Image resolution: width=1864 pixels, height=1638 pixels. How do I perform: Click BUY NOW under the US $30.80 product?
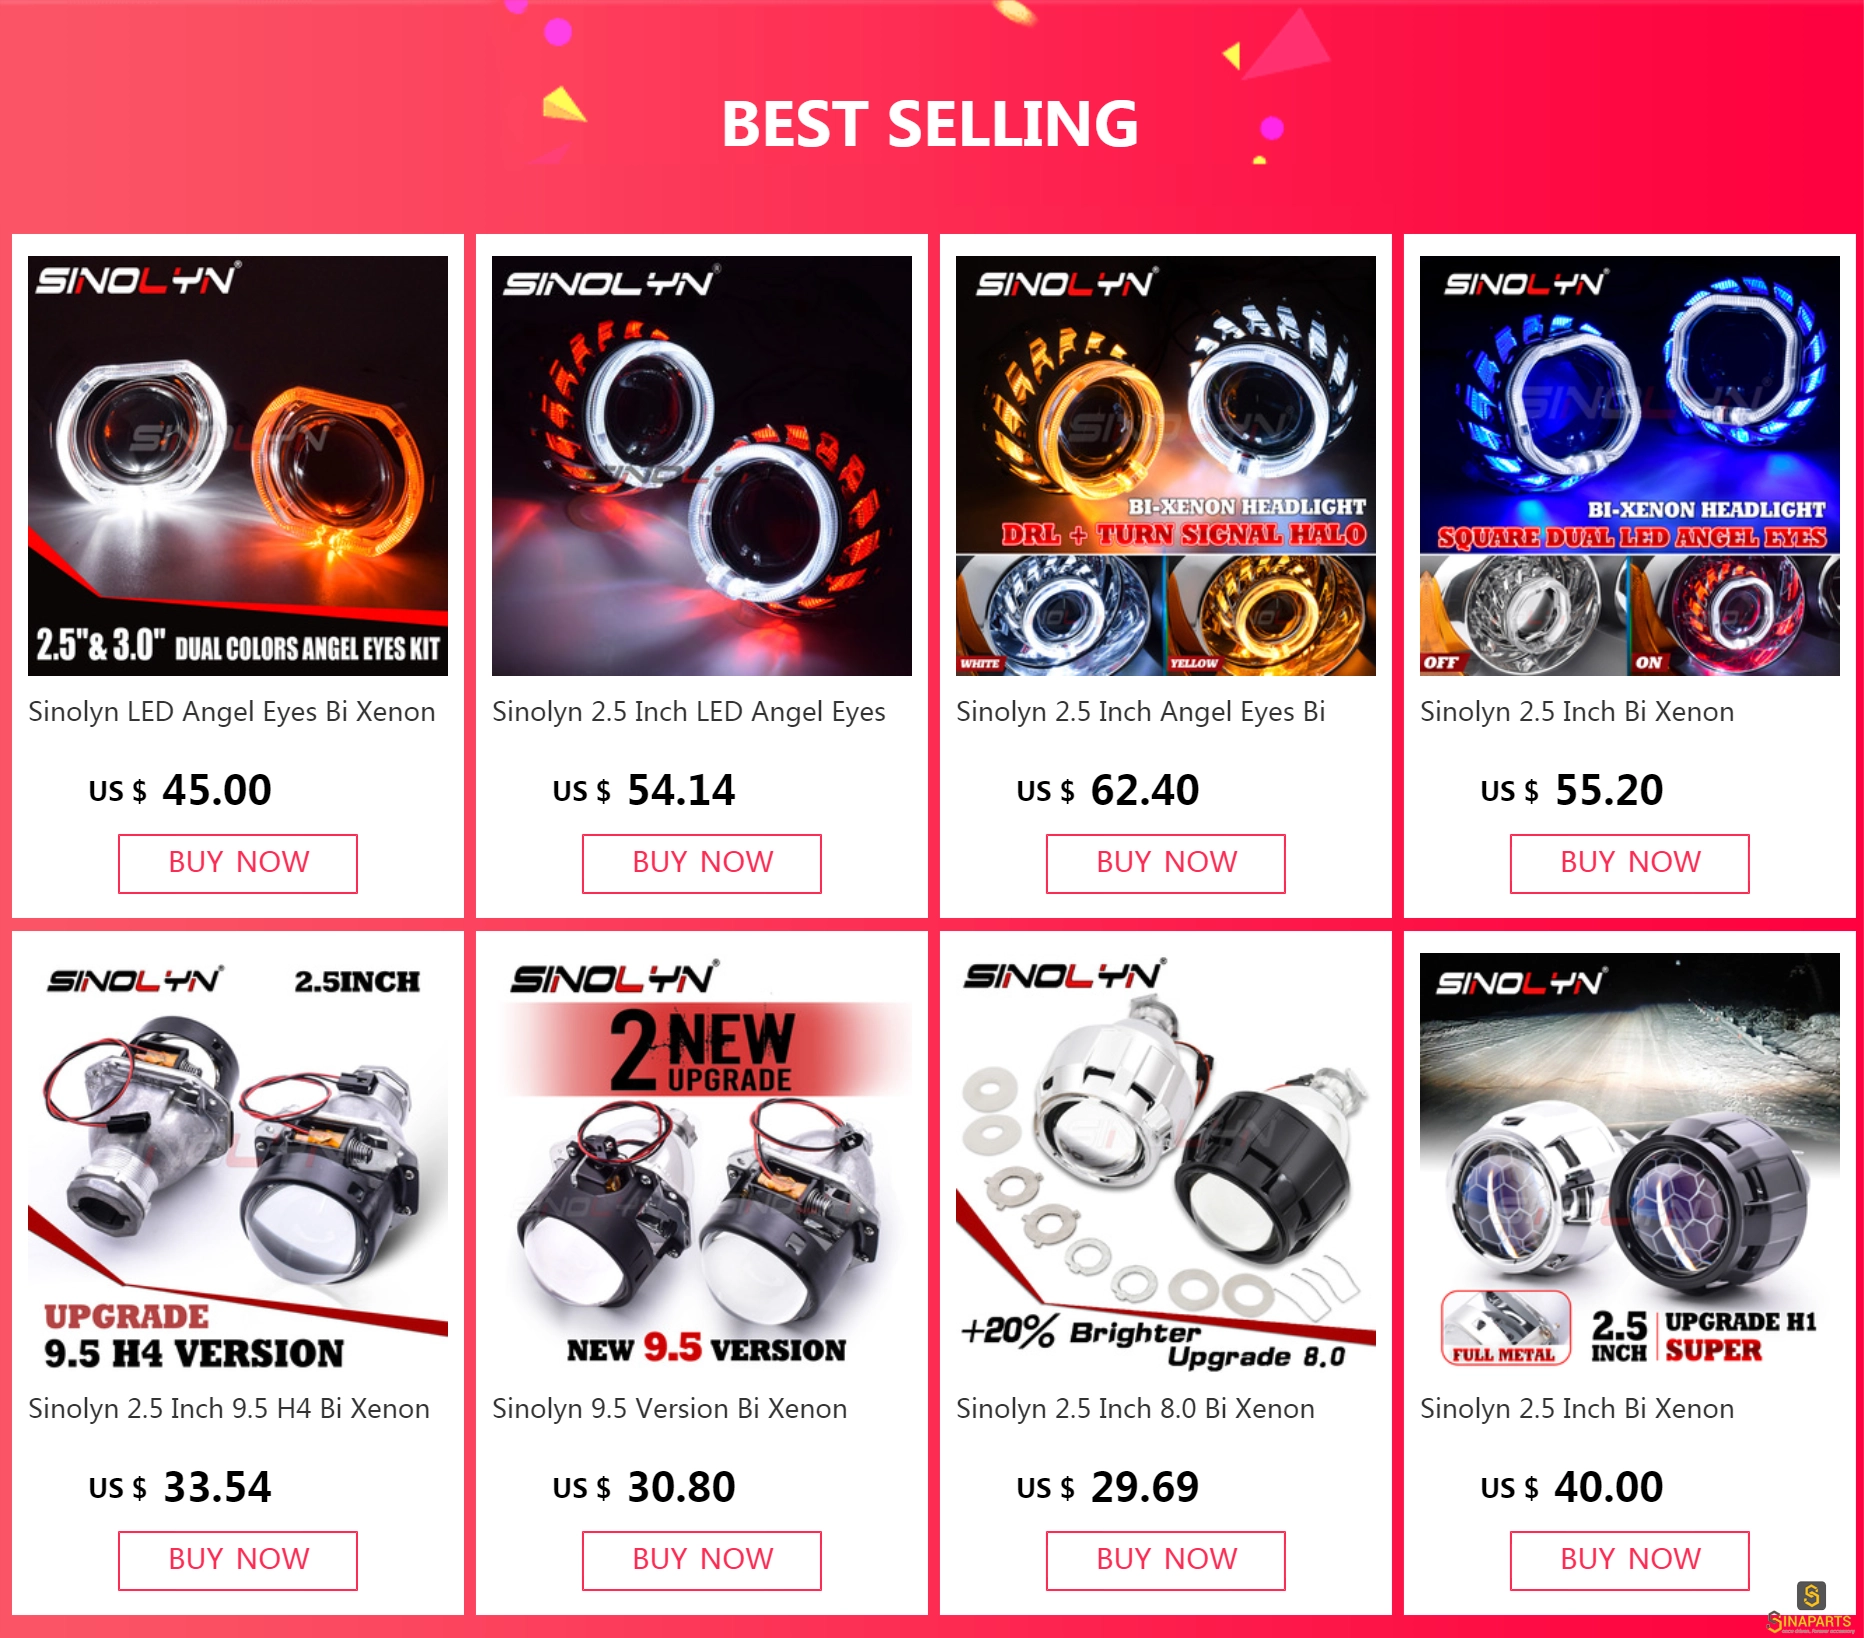pyautogui.click(x=702, y=1560)
